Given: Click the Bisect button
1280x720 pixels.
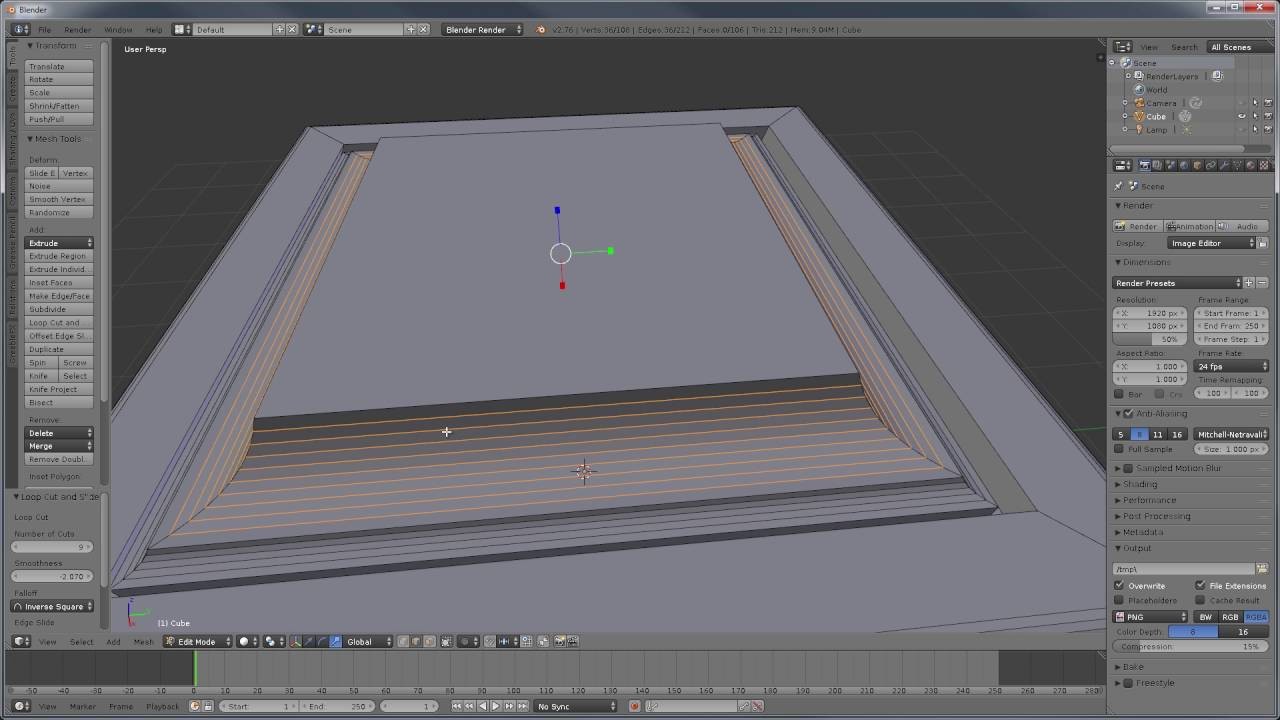Looking at the screenshot, I should point(59,402).
